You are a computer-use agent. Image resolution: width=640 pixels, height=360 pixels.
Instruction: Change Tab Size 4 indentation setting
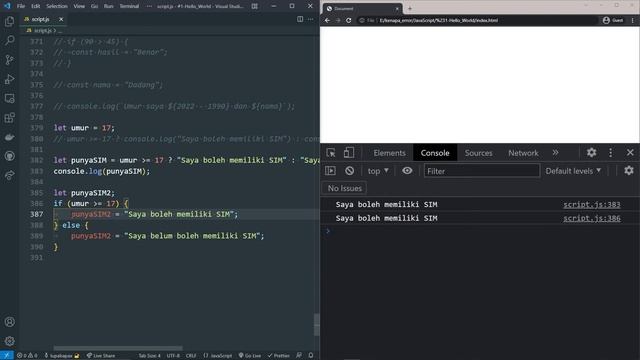(x=149, y=356)
